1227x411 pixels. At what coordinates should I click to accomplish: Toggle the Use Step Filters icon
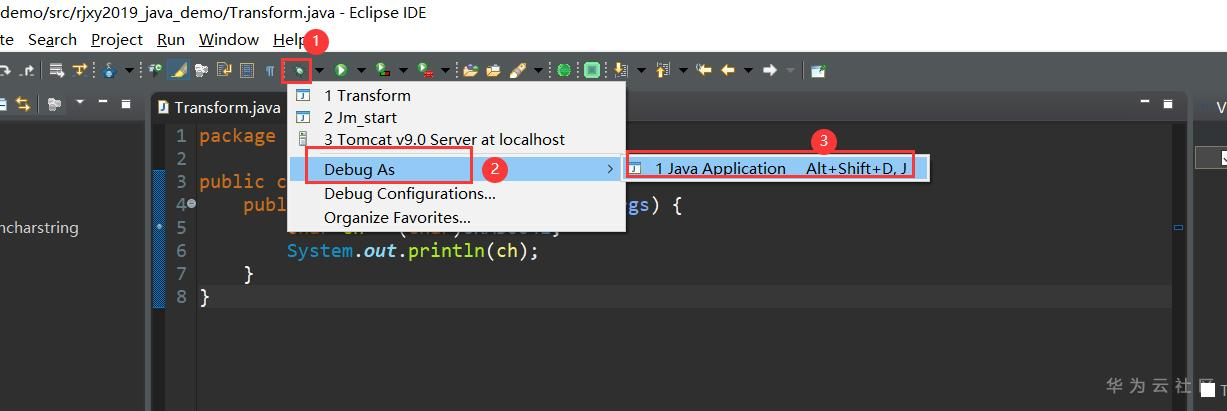(x=79, y=70)
